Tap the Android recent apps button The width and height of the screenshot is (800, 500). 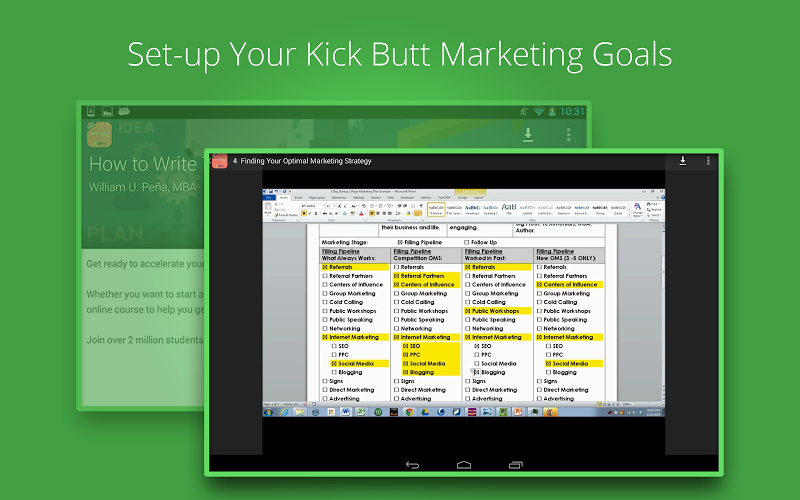[x=516, y=465]
